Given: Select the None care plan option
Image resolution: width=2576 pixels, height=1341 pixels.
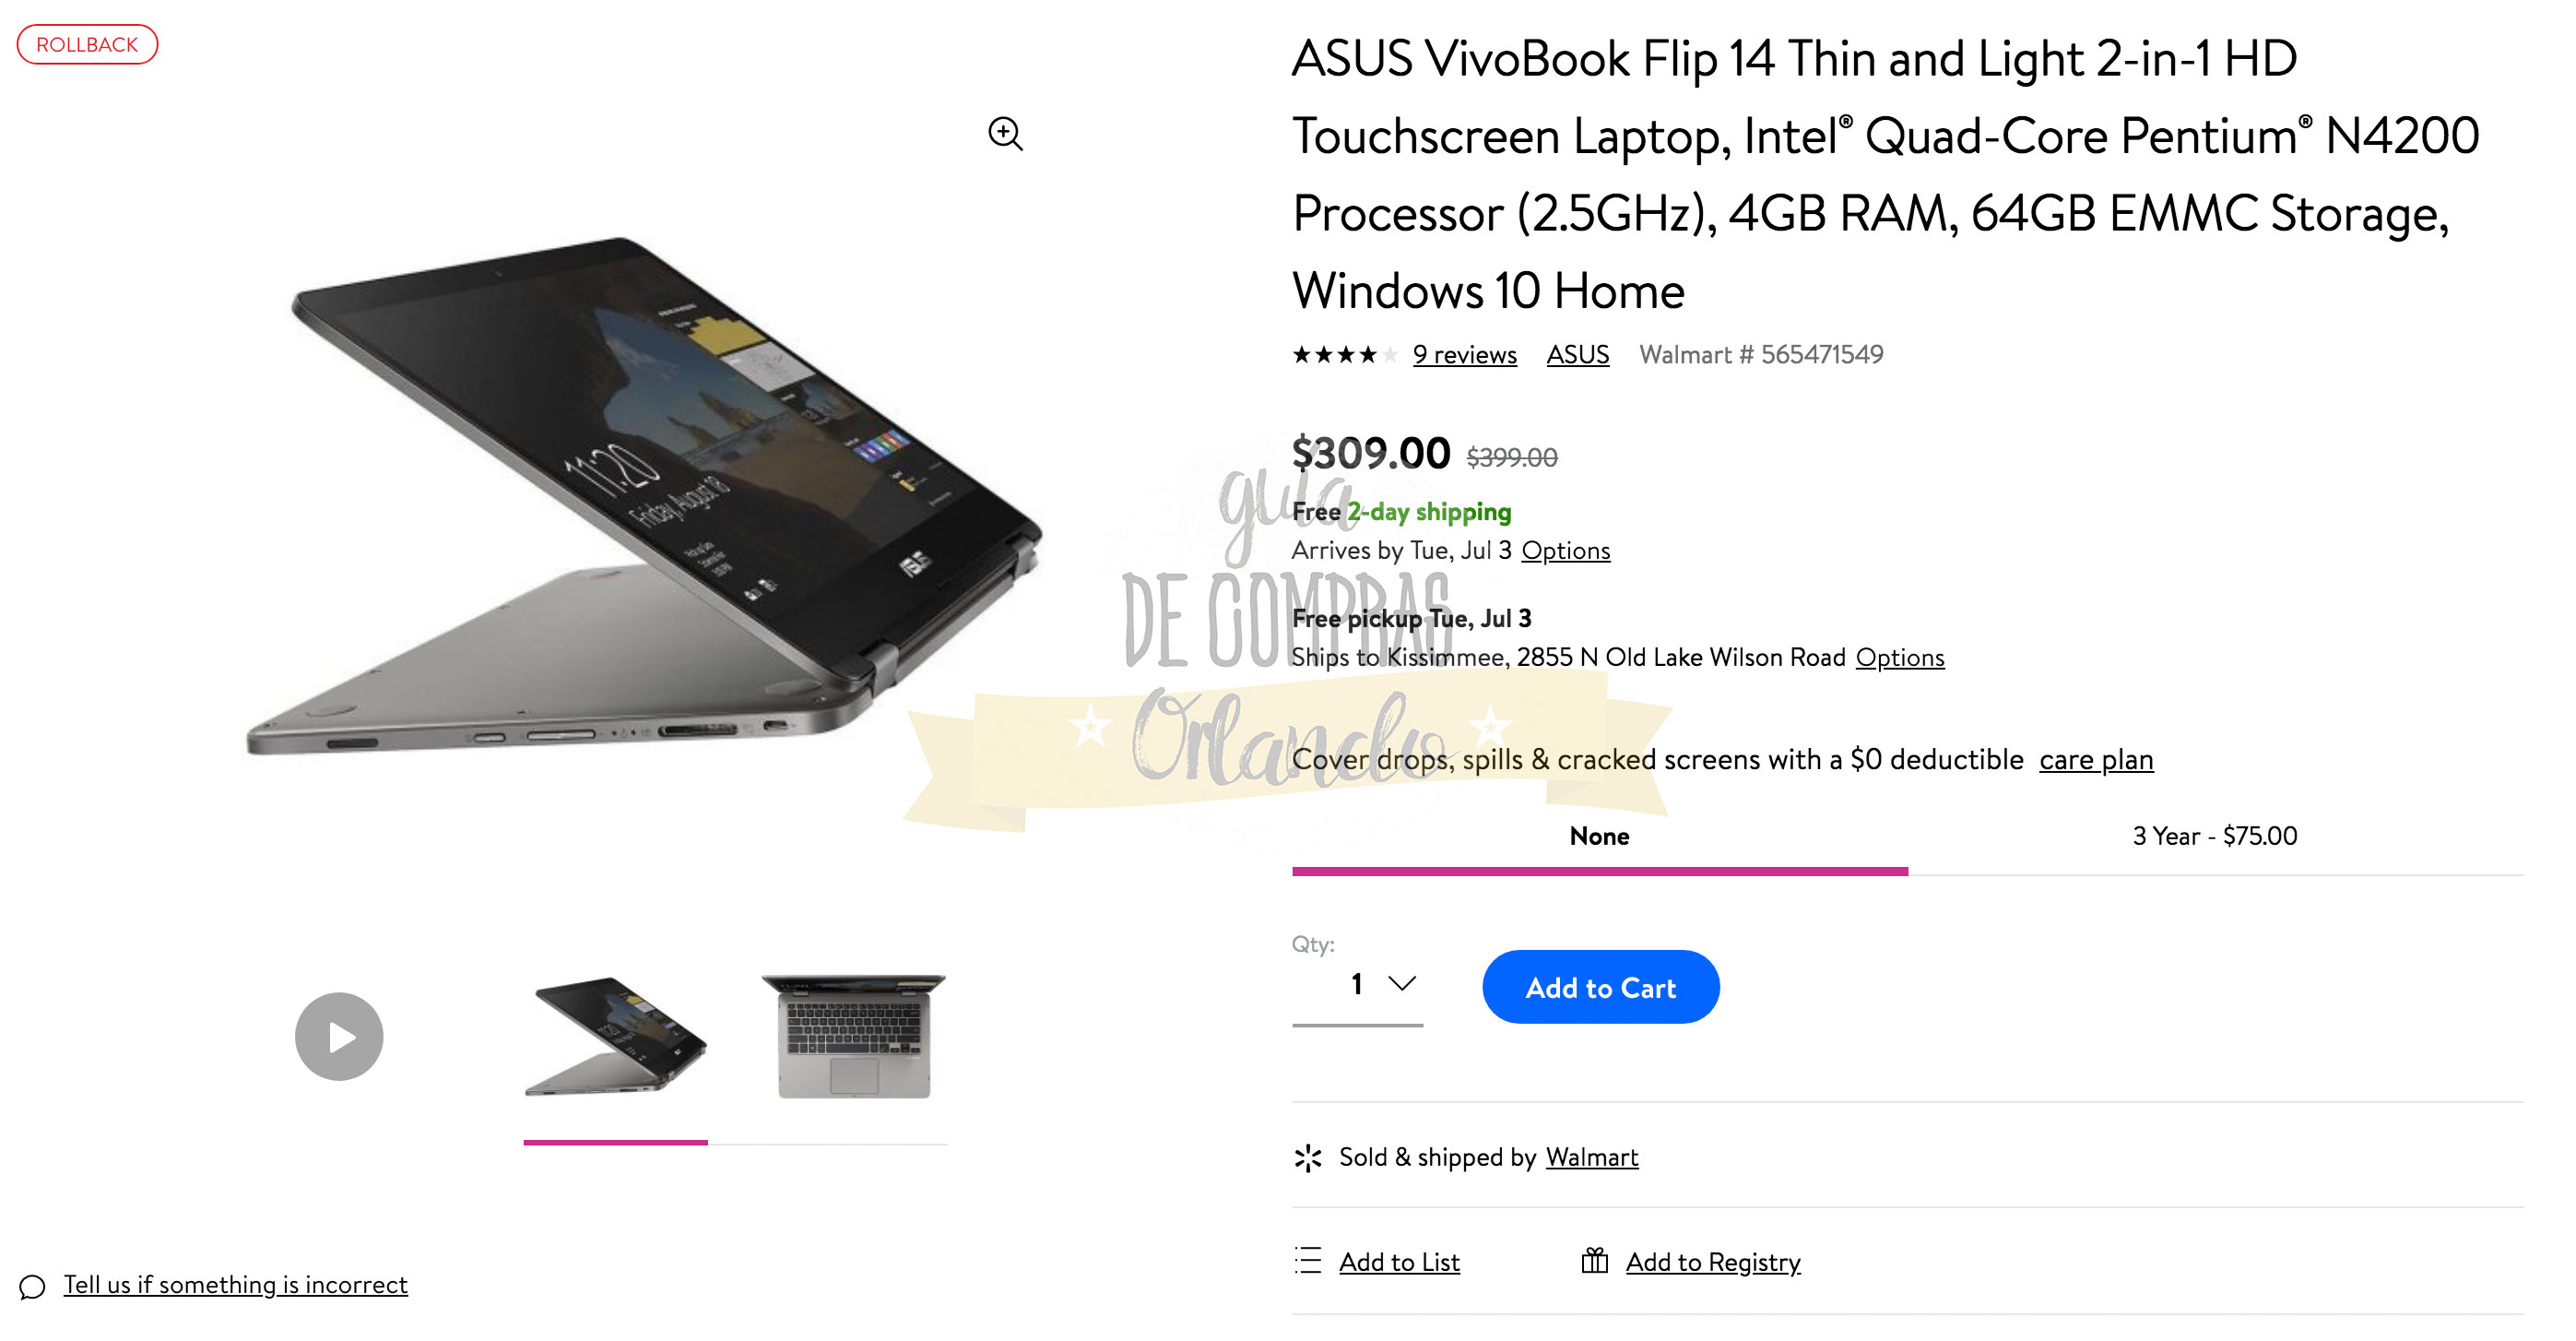Looking at the screenshot, I should [1599, 836].
